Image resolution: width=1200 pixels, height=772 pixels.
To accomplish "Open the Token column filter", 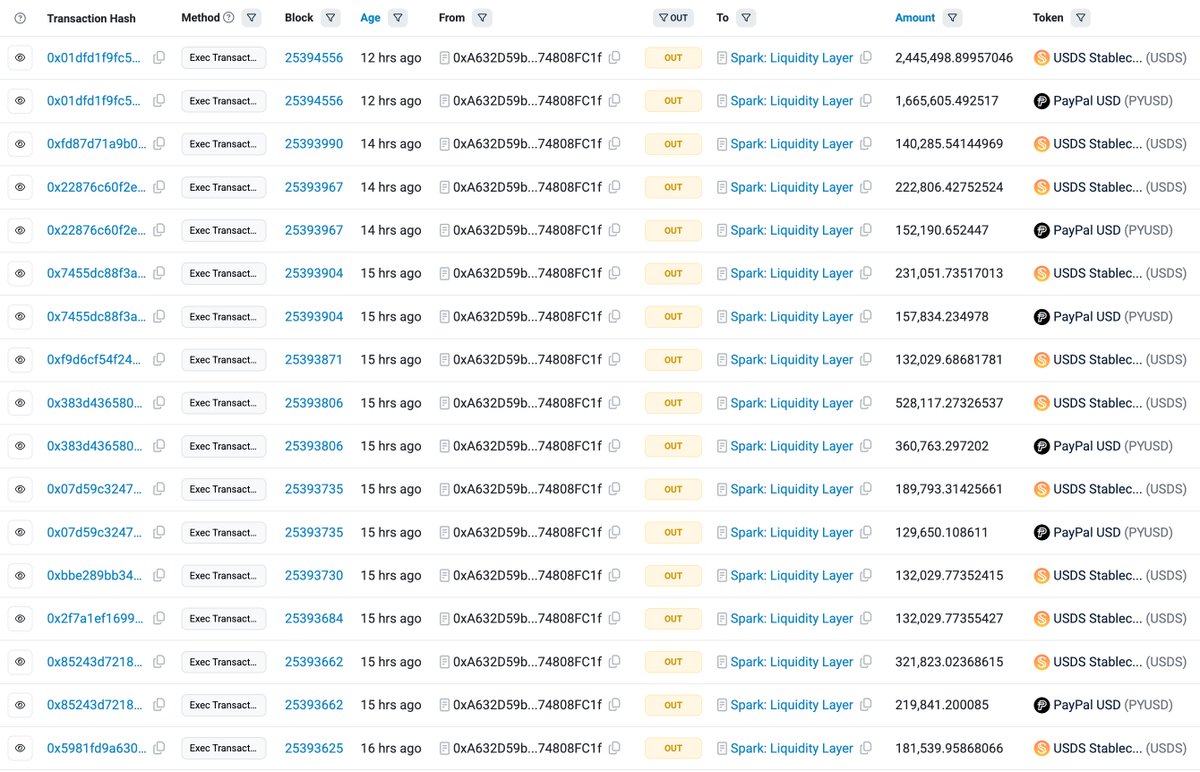I will tap(1080, 18).
